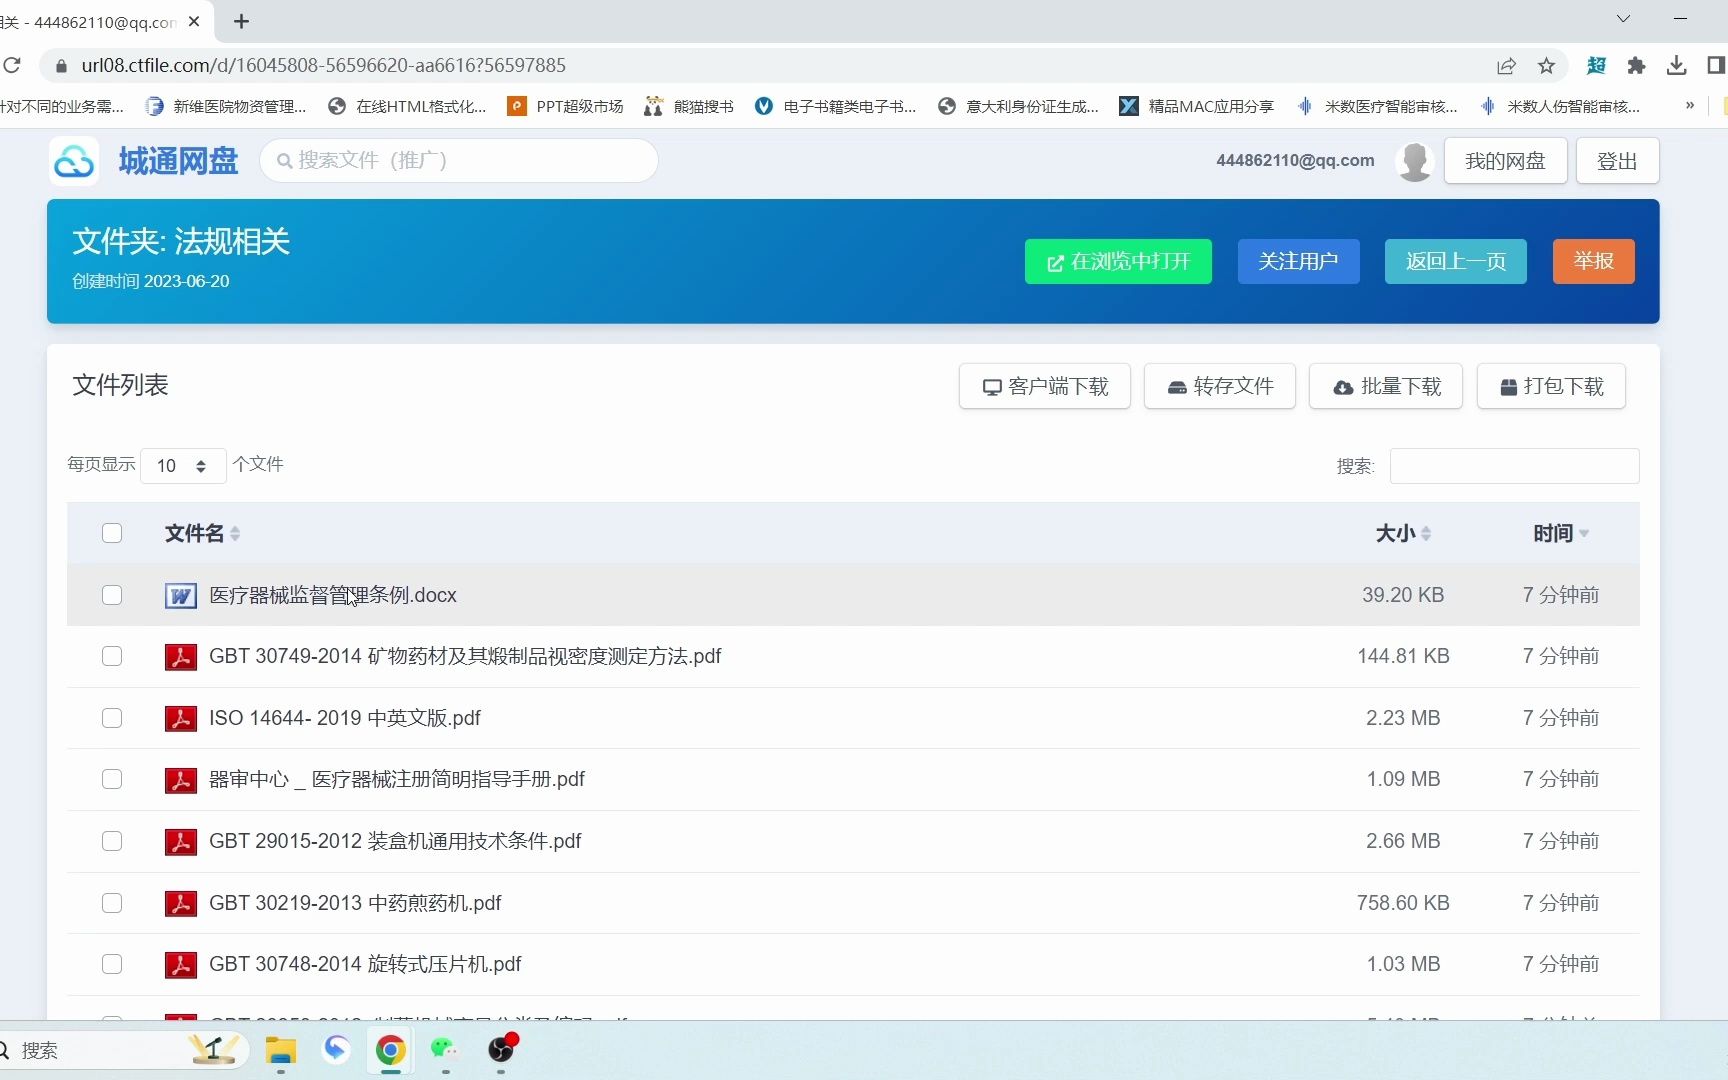Check the box for ISO 14644-2019 中英文版.pdf
This screenshot has width=1728, height=1080.
click(x=112, y=718)
